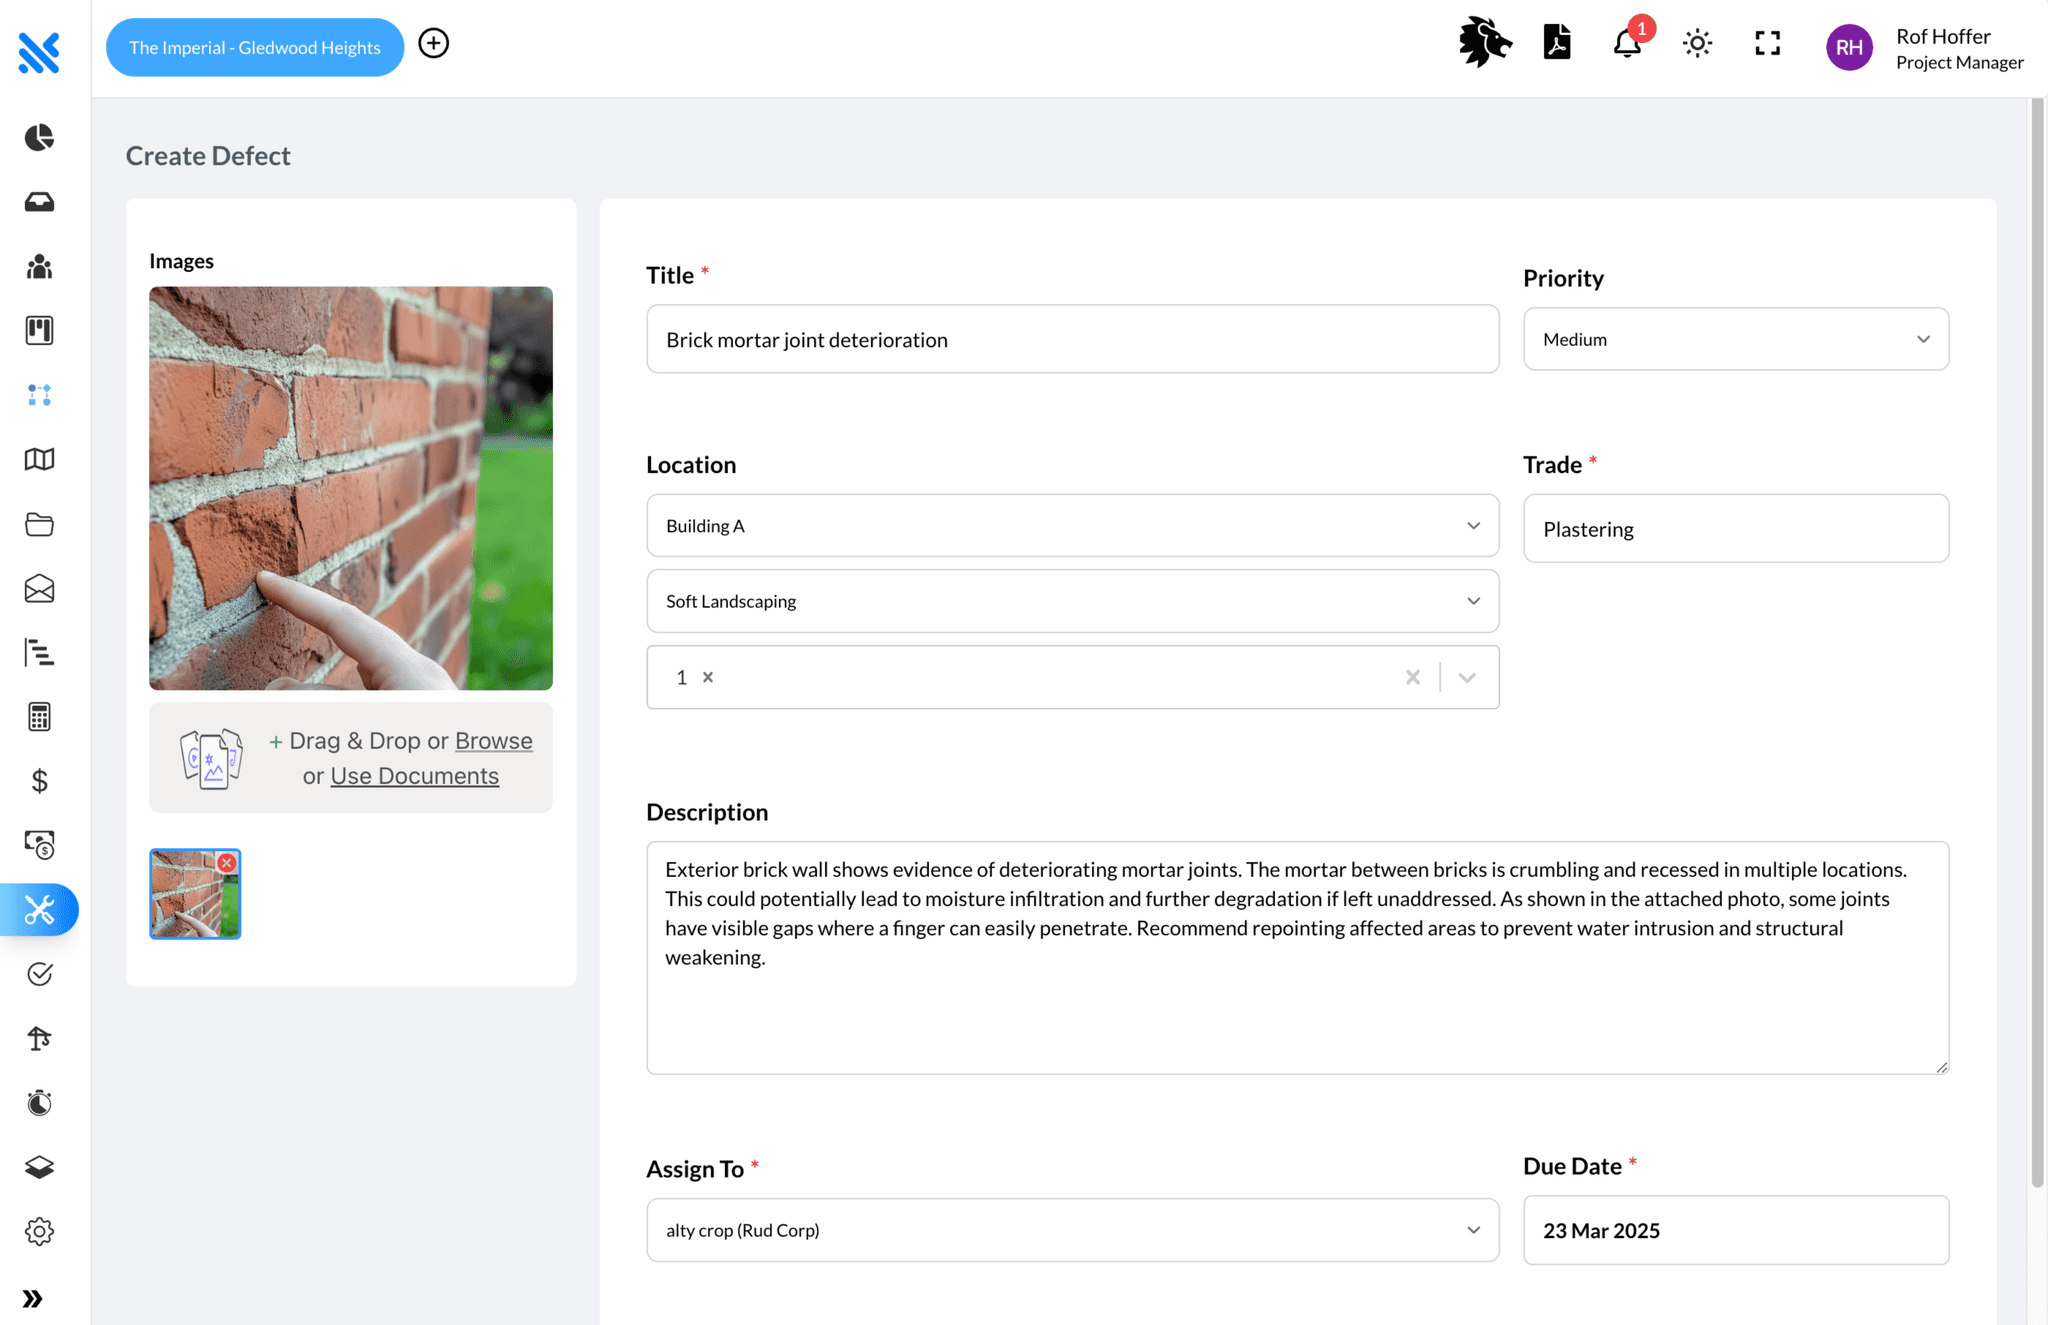This screenshot has width=2048, height=1325.
Task: Open the team members sidebar icon
Action: pos(39,266)
